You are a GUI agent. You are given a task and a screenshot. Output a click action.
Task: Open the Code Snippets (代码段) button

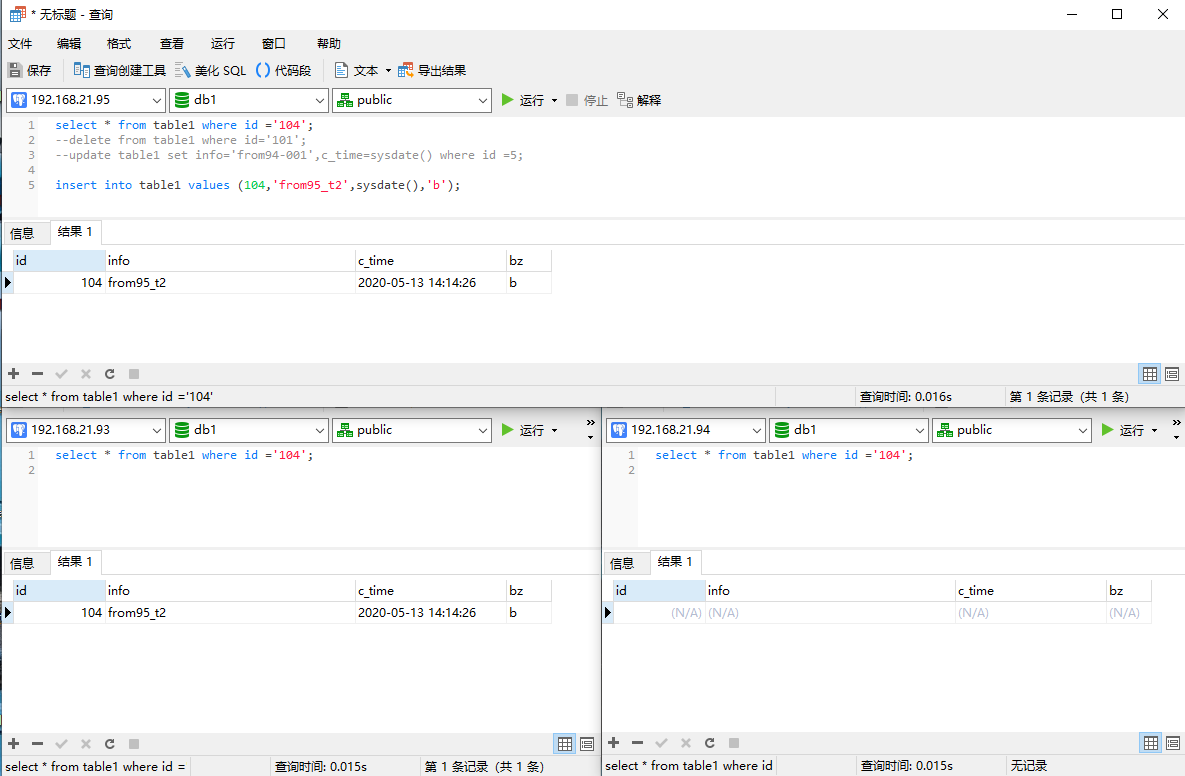283,70
